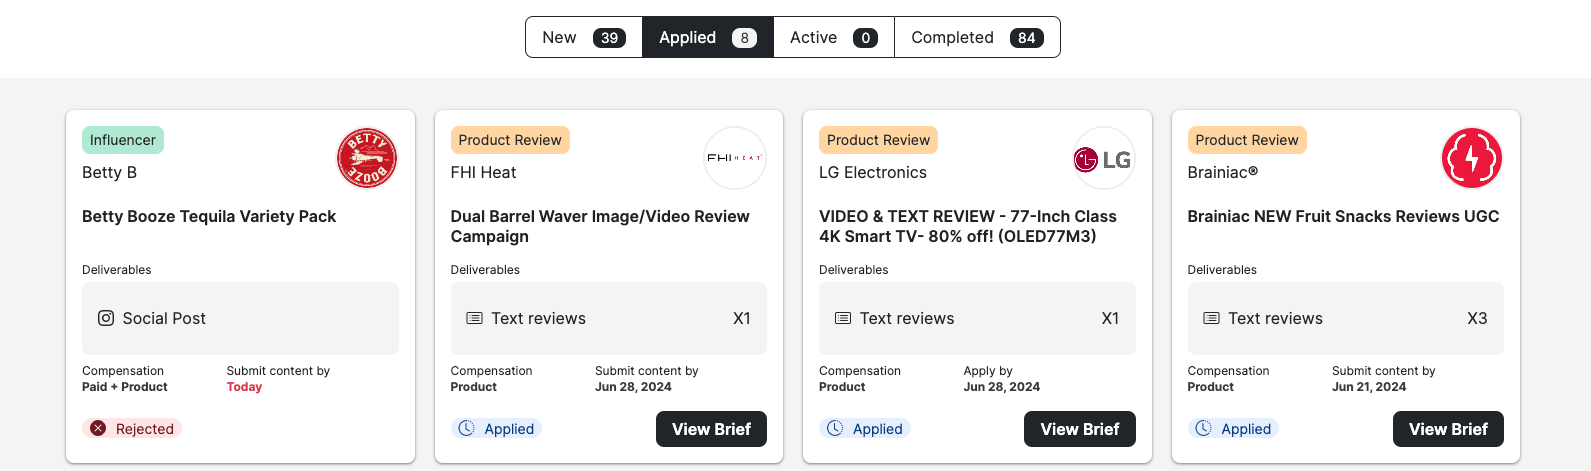Click the Jun 28, 2024 date under Apply by
The image size is (1591, 471).
click(1002, 387)
